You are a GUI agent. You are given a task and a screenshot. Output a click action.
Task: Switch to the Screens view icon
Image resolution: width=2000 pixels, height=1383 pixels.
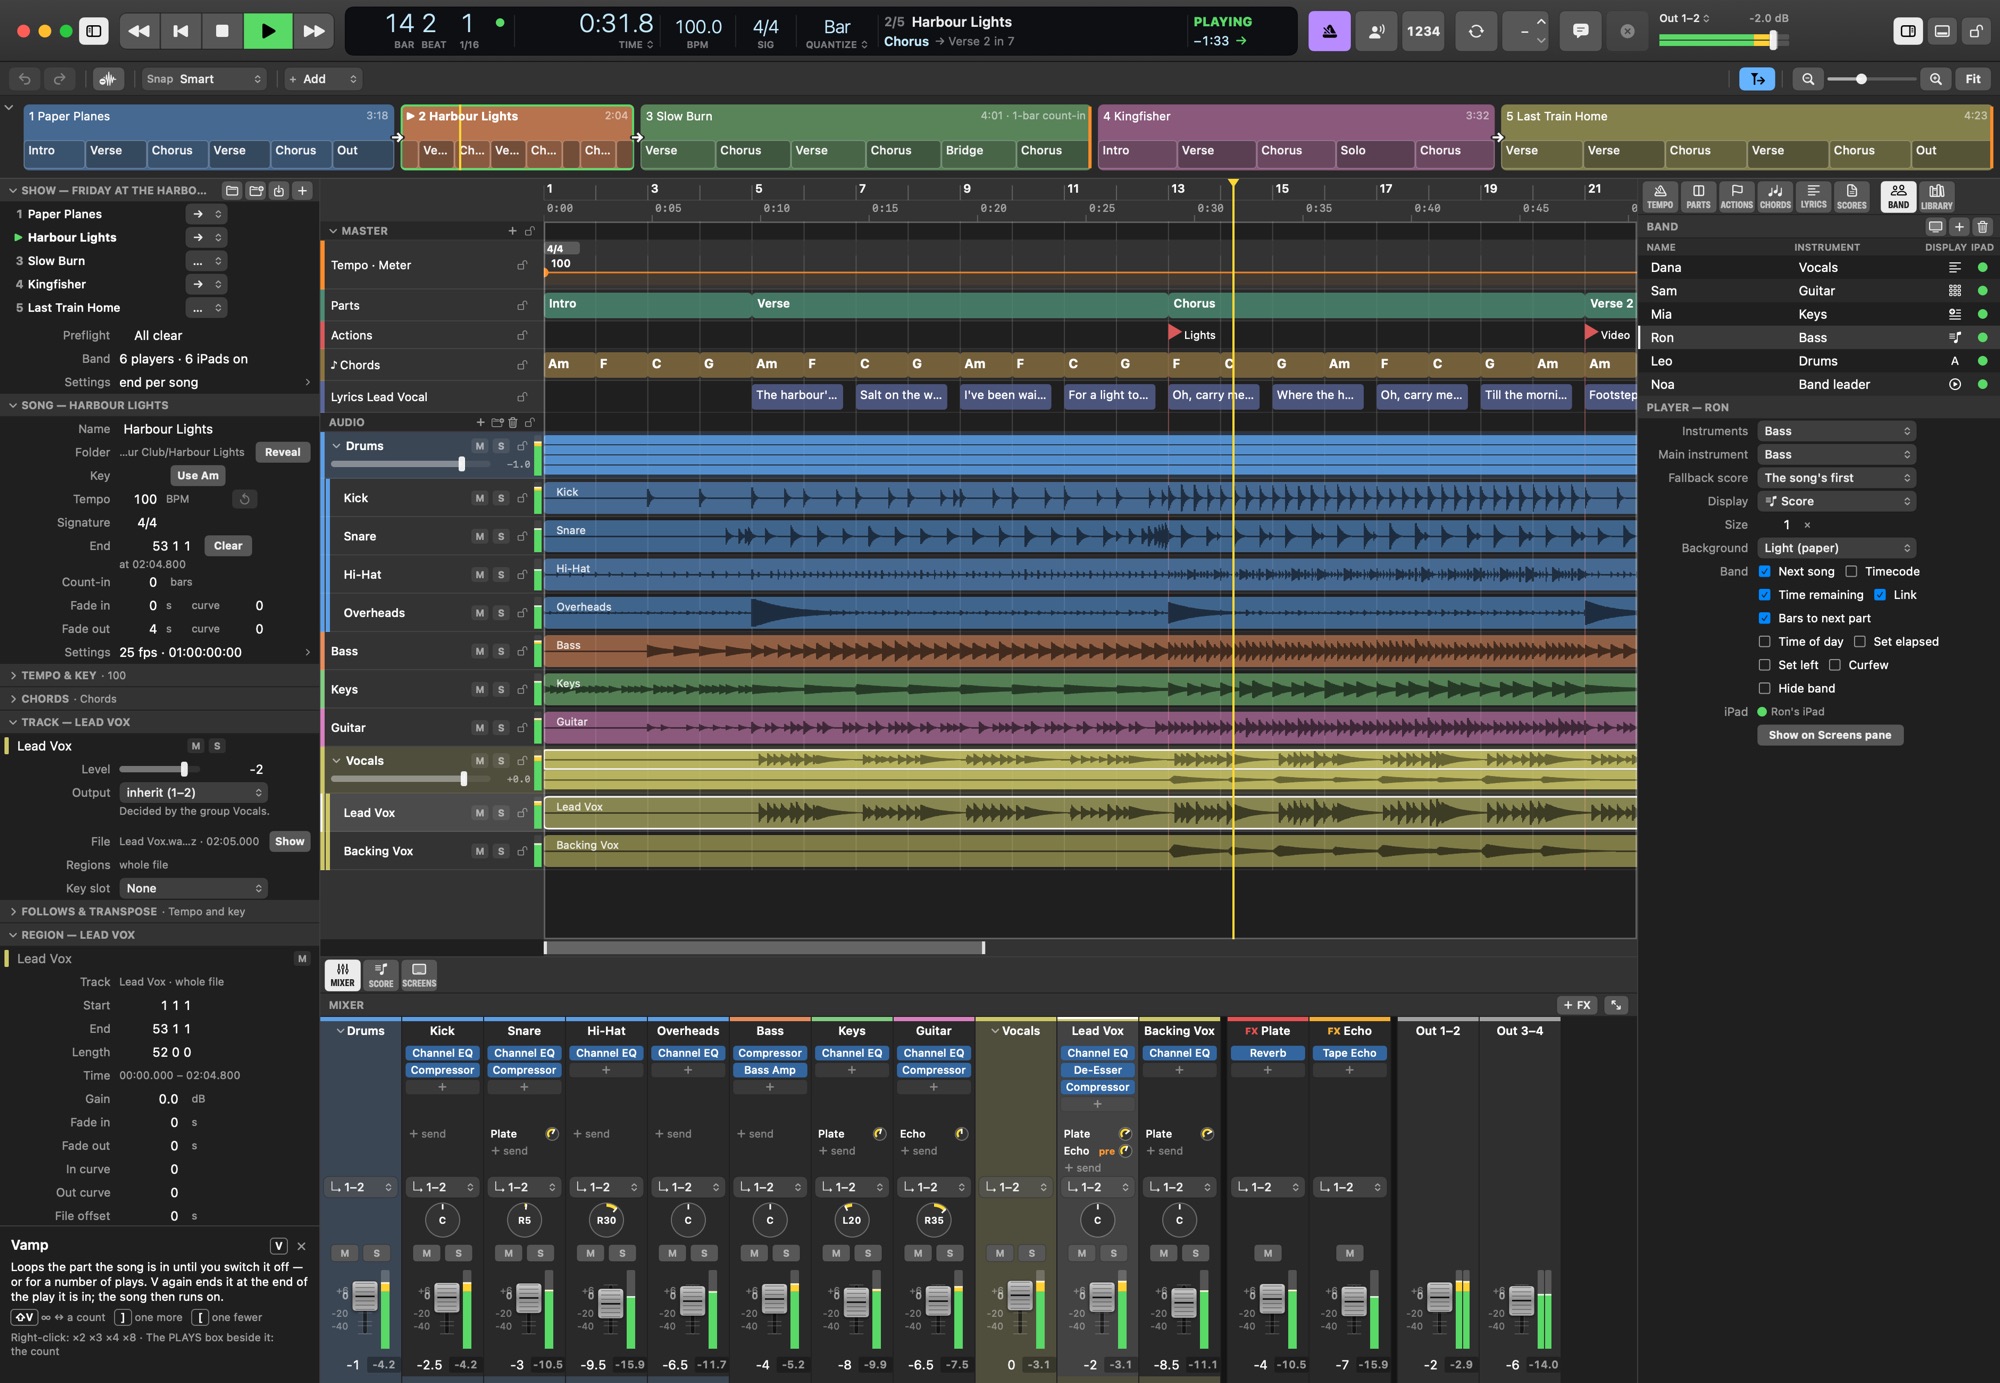point(419,975)
